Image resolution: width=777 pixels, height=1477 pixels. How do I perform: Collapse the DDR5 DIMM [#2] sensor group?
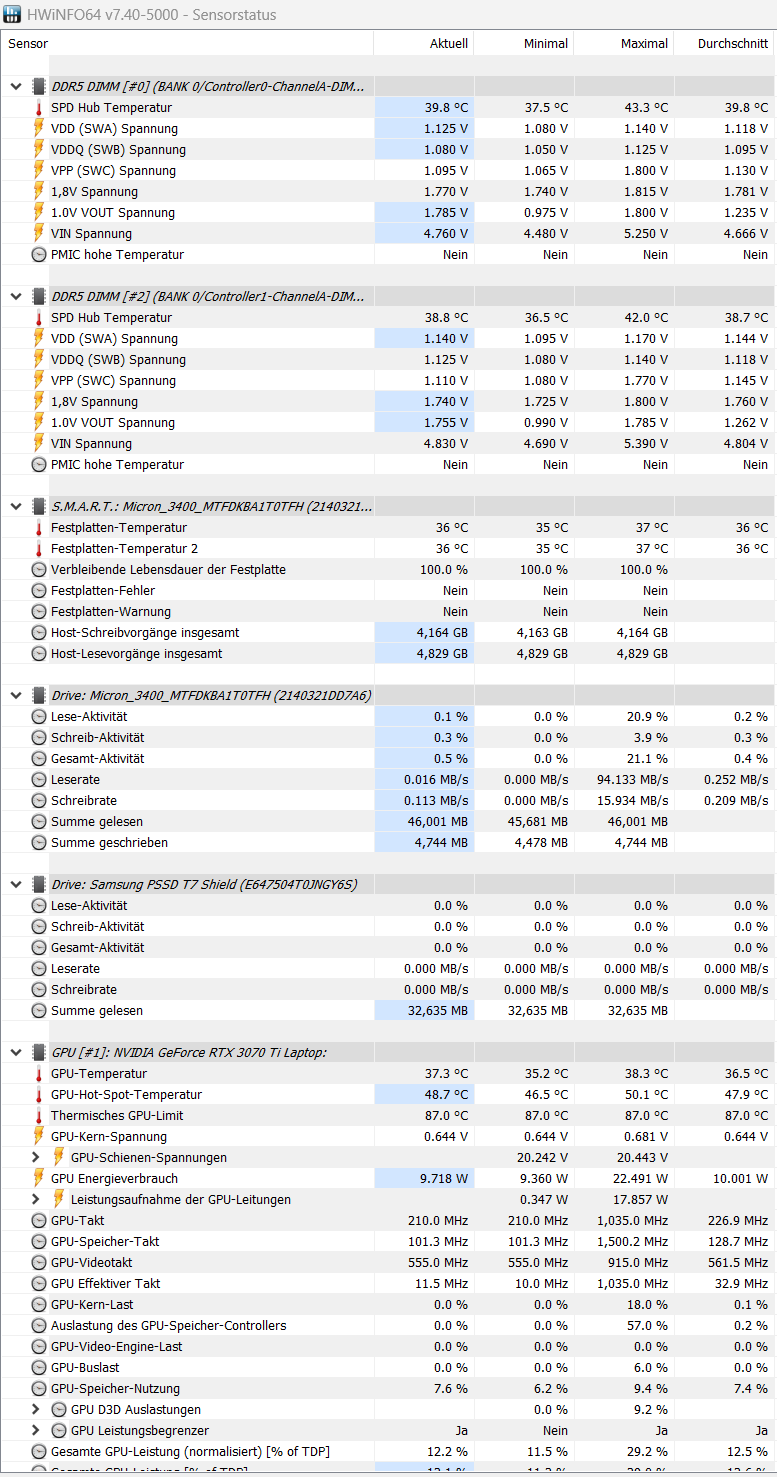pyautogui.click(x=16, y=297)
